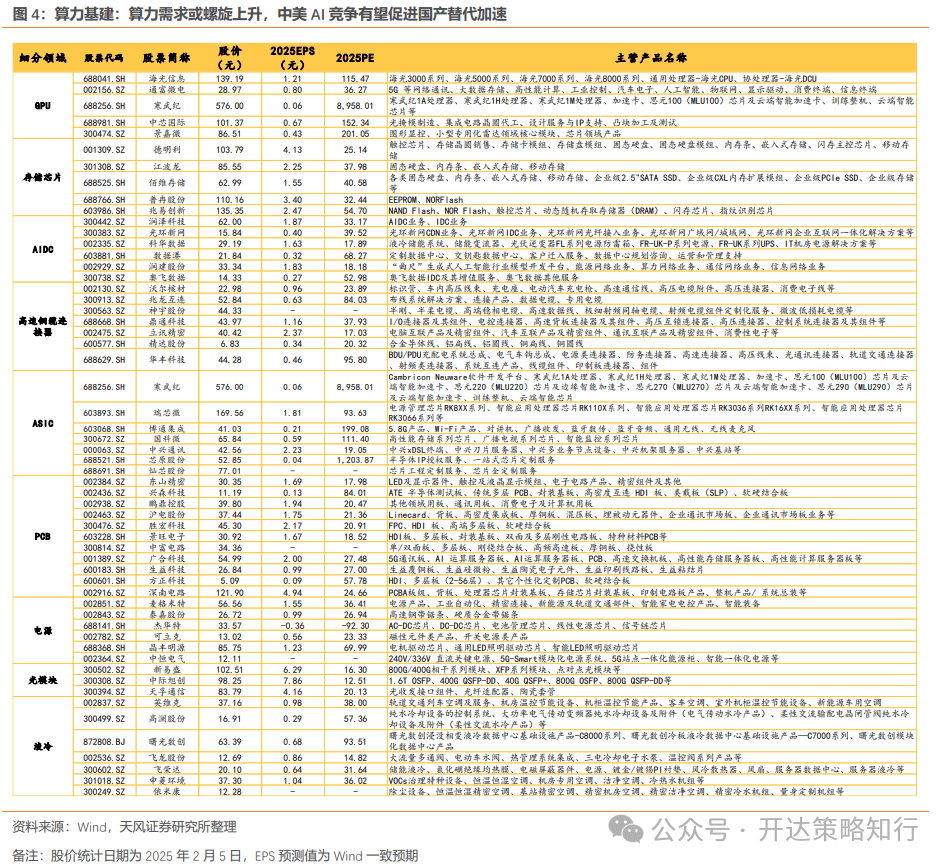This screenshot has width=949, height=868.
Task: Click stock code '603893.SH'
Action: 104,413
